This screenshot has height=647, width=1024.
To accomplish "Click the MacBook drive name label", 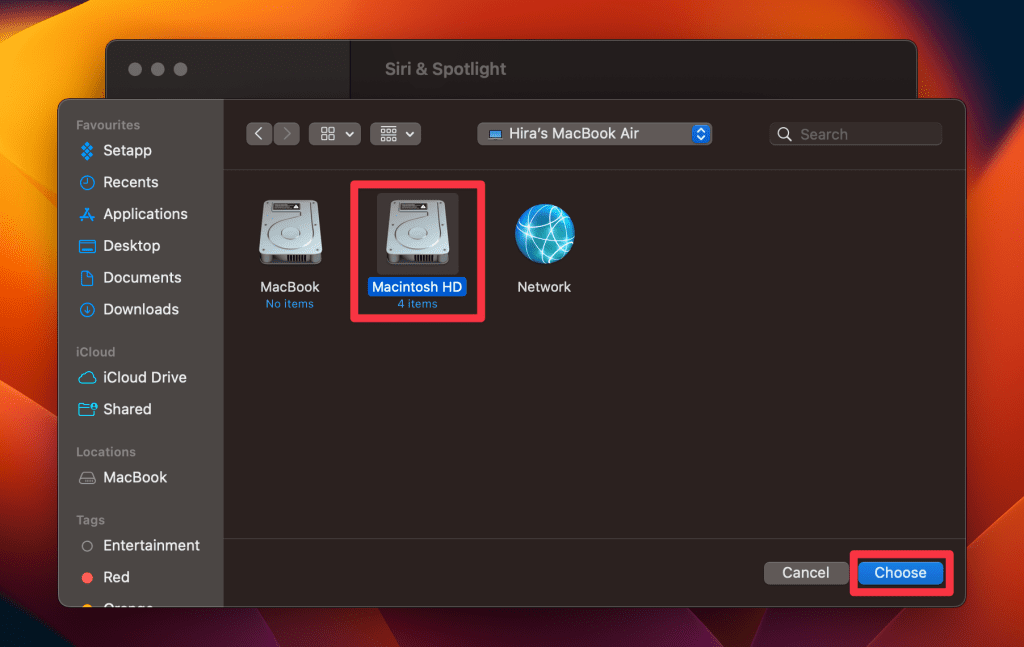I will [290, 287].
